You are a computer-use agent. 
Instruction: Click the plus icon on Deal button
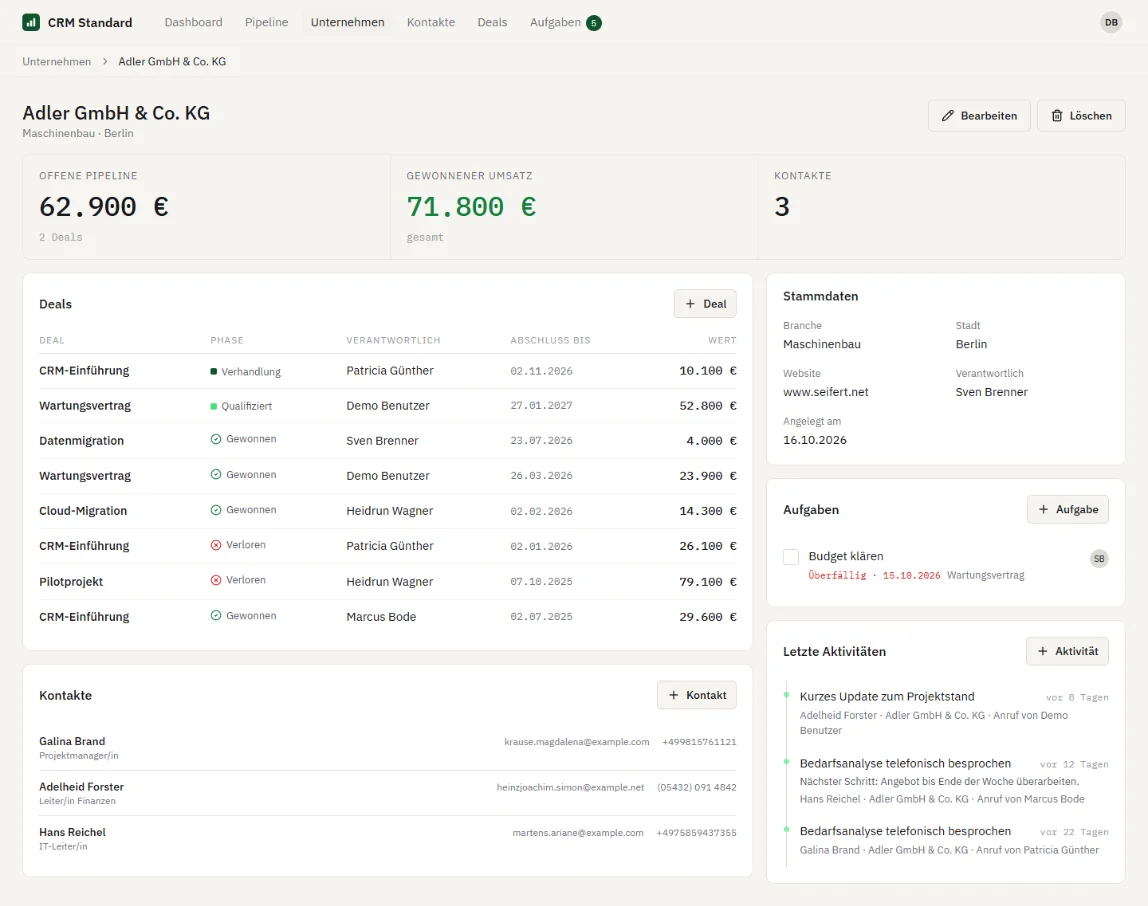tap(690, 304)
